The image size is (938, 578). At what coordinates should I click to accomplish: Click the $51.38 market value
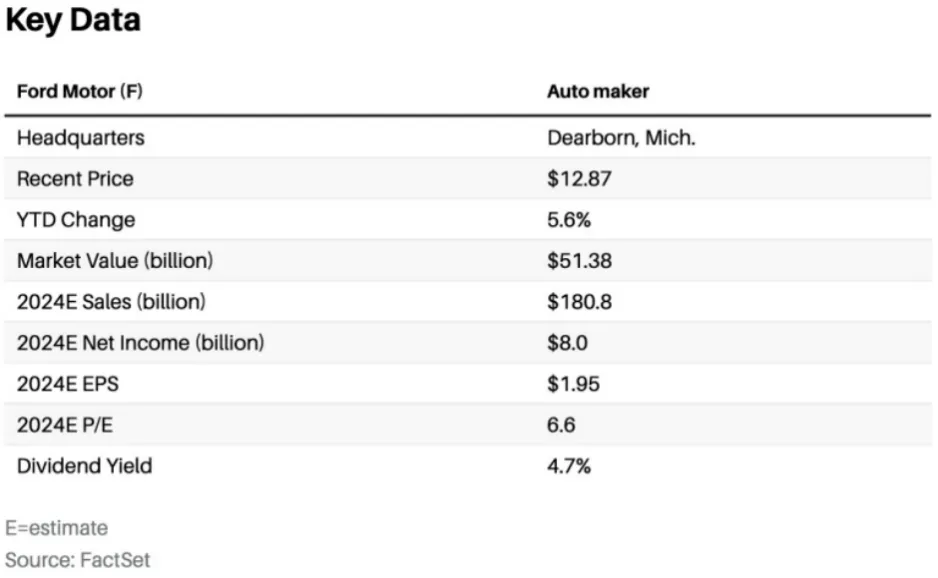pyautogui.click(x=579, y=261)
